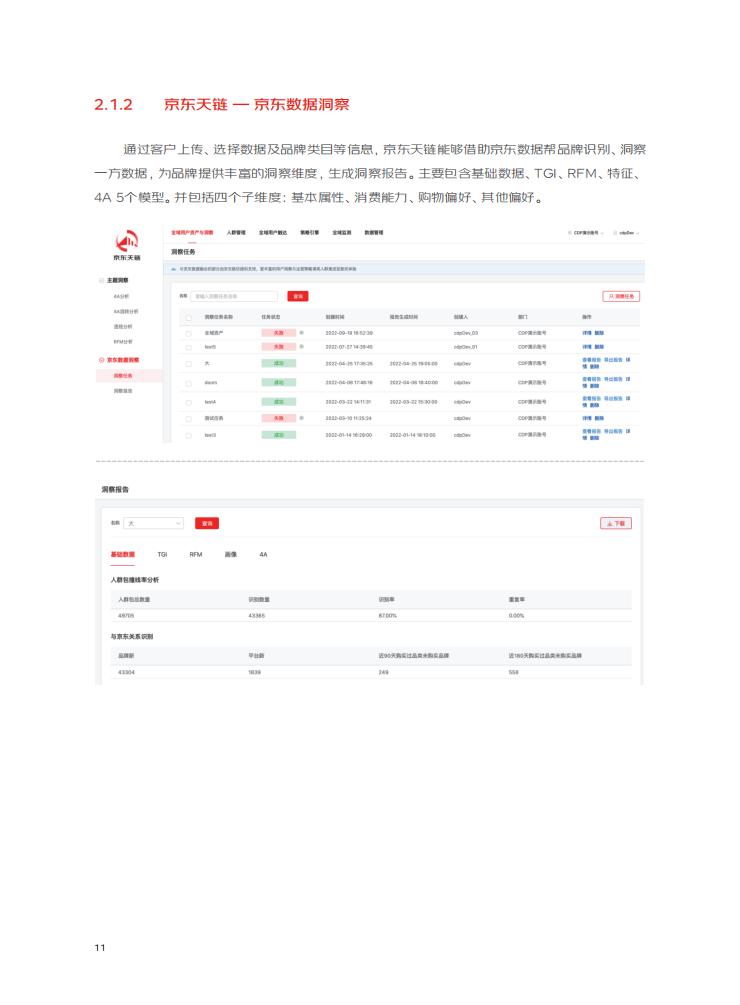This screenshot has width=740, height=1005.
Task: Select the 全域用户资产与洞察 top tab
Action: 192,233
